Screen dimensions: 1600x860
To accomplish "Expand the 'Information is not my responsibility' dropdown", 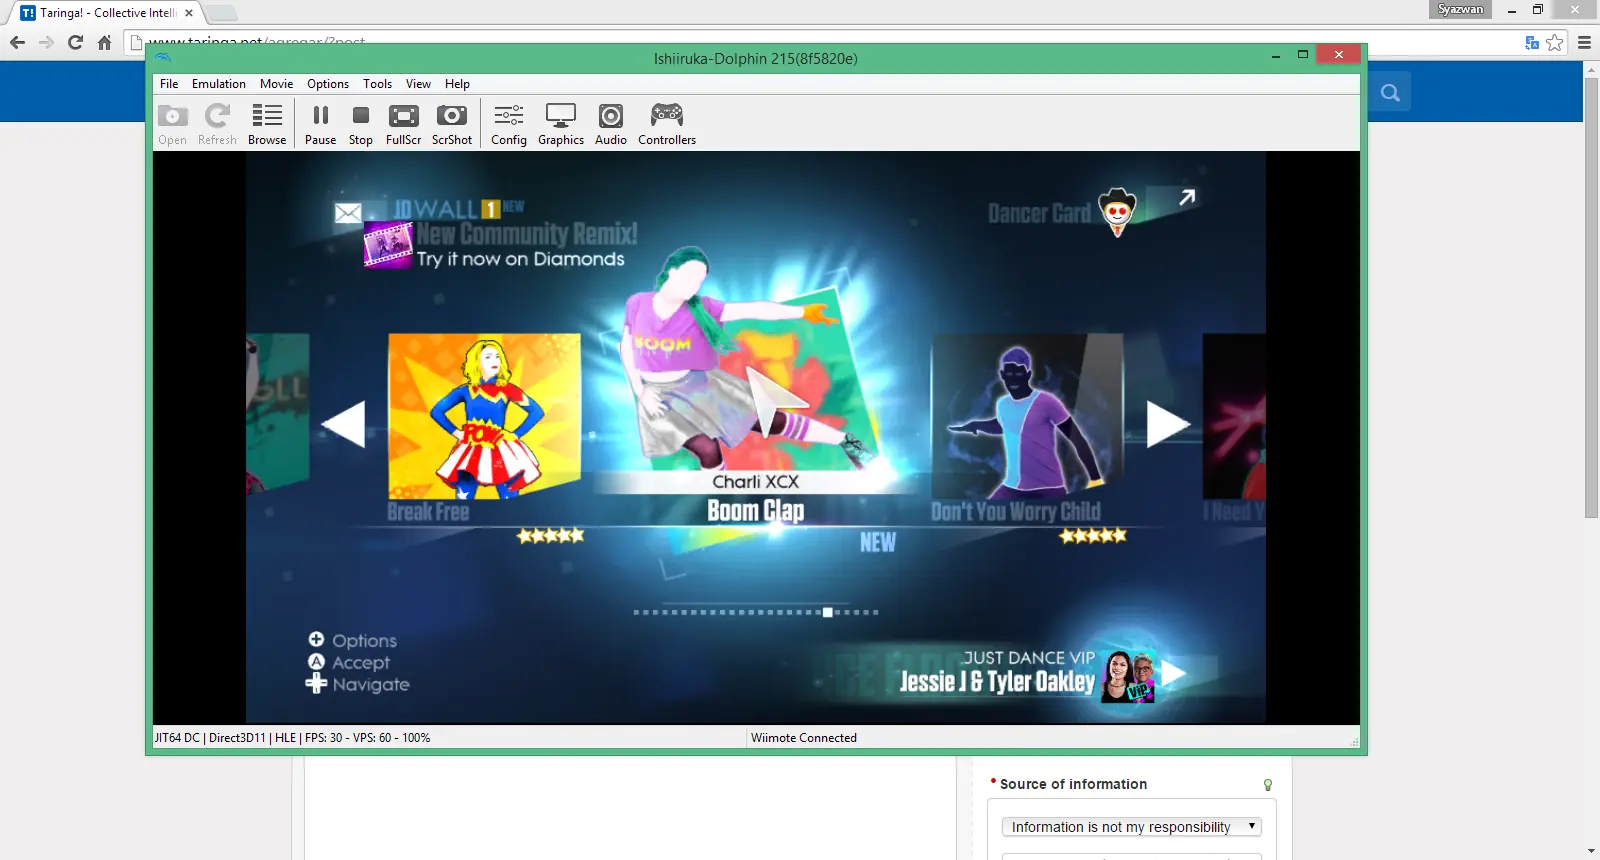I will [x=1131, y=827].
